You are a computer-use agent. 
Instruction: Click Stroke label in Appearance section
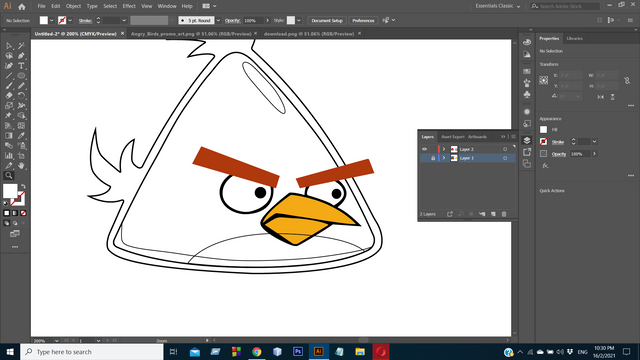pyautogui.click(x=558, y=142)
